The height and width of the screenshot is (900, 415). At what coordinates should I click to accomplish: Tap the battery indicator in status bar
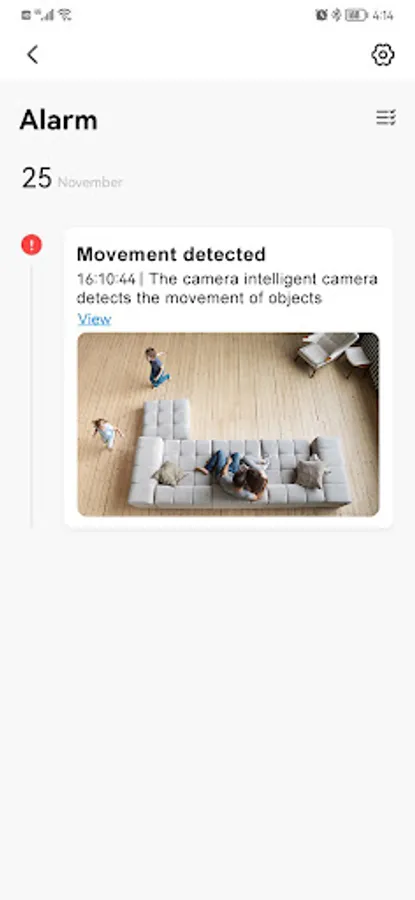pos(356,15)
